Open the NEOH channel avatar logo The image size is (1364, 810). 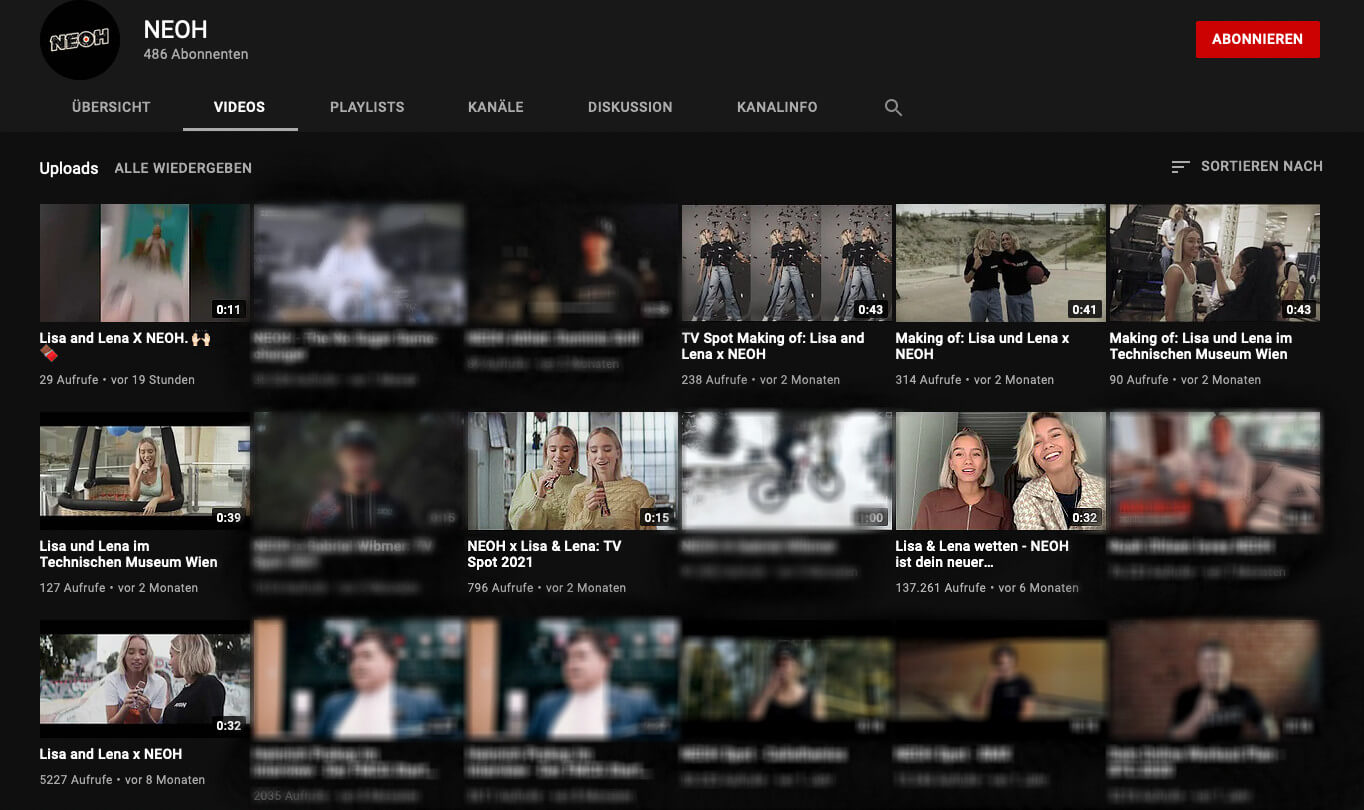[x=79, y=40]
